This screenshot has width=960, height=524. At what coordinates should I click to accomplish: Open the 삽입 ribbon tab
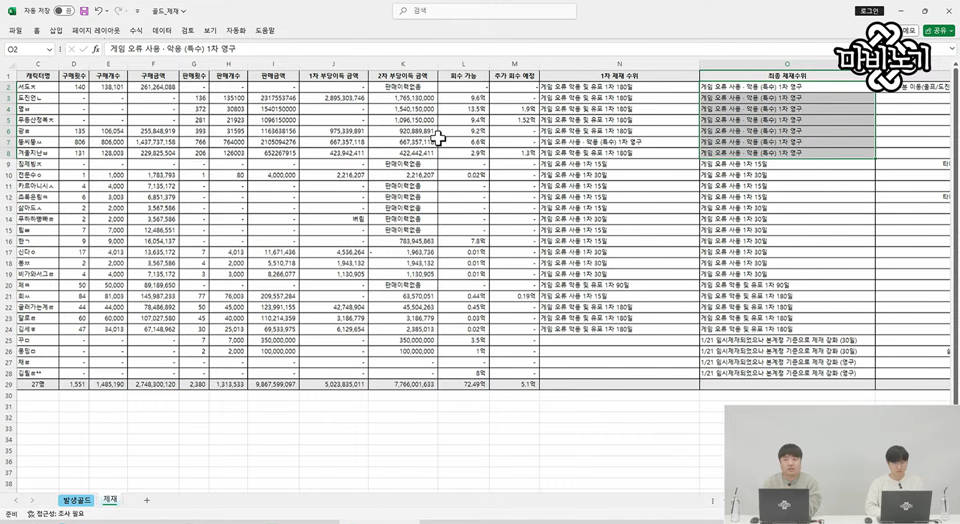pyautogui.click(x=56, y=31)
